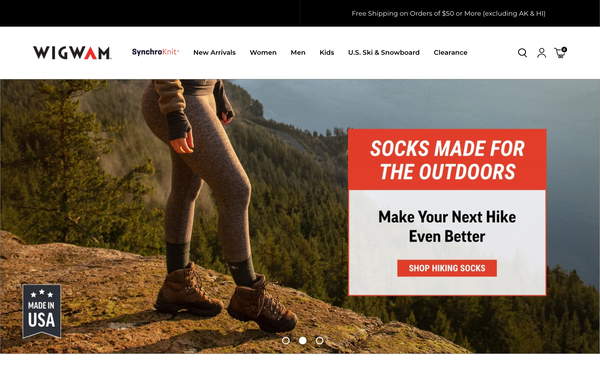Screen dimensions: 600x374
Task: Open the New Arrivals menu
Action: coord(214,52)
